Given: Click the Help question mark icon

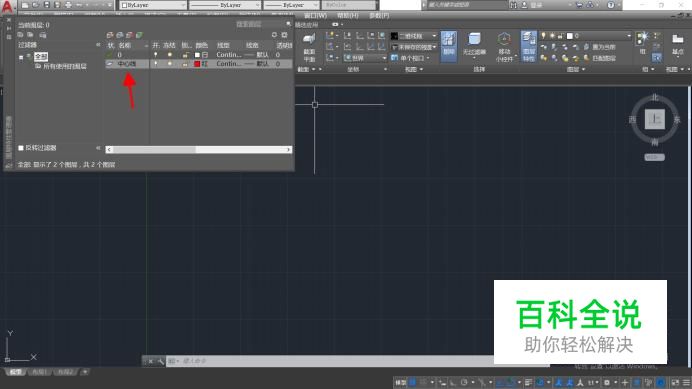Looking at the screenshot, I should click(611, 5).
